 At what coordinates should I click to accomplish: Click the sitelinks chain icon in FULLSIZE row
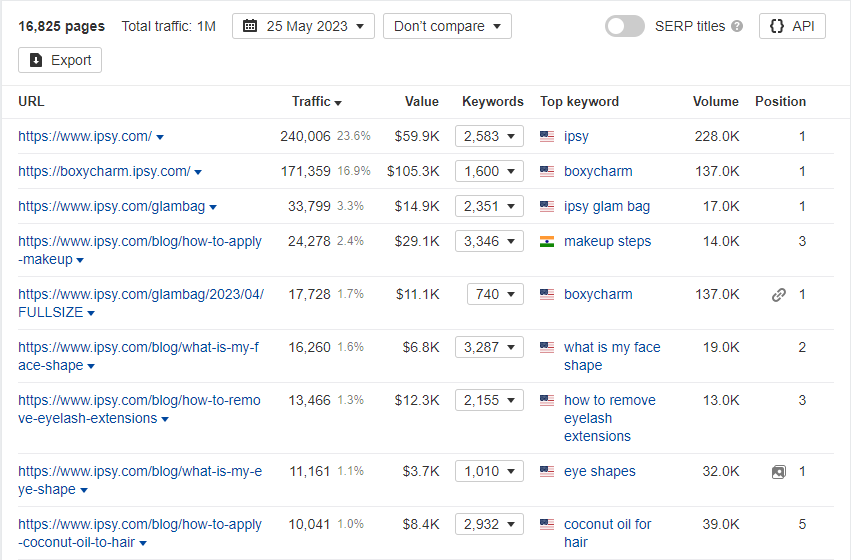coord(779,295)
